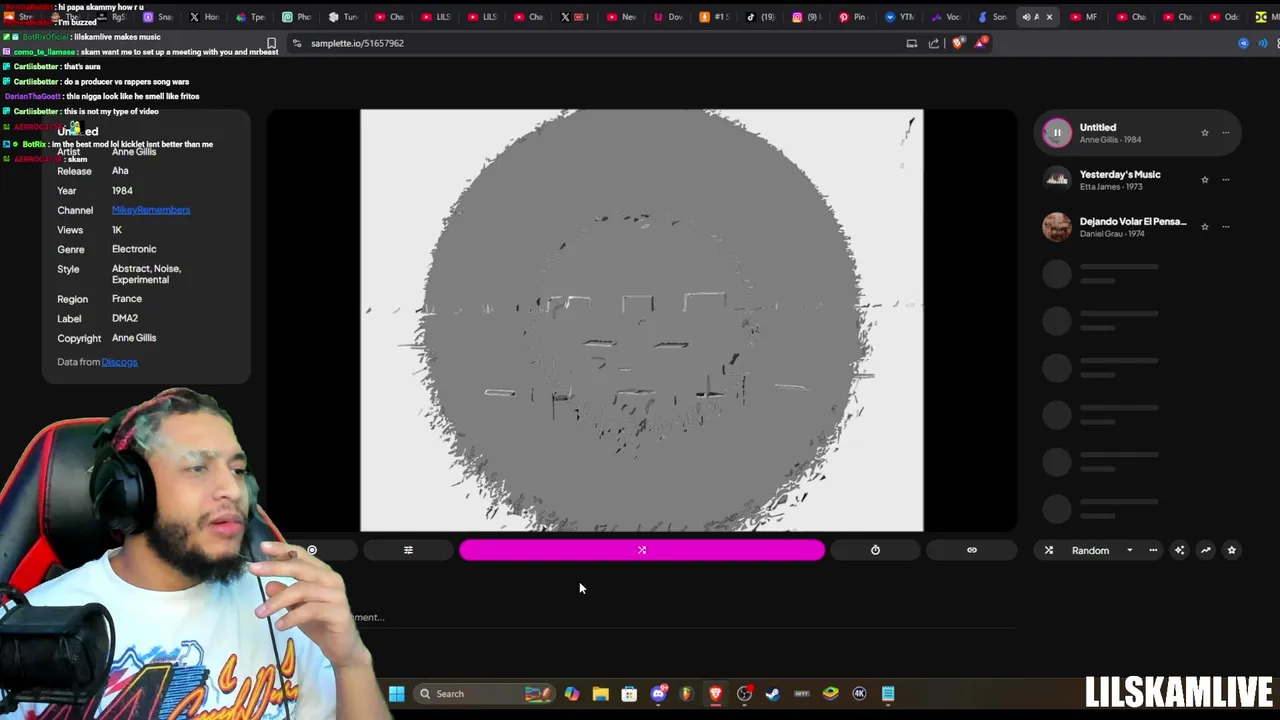Open the MikeyRemembers channel link

click(x=151, y=210)
